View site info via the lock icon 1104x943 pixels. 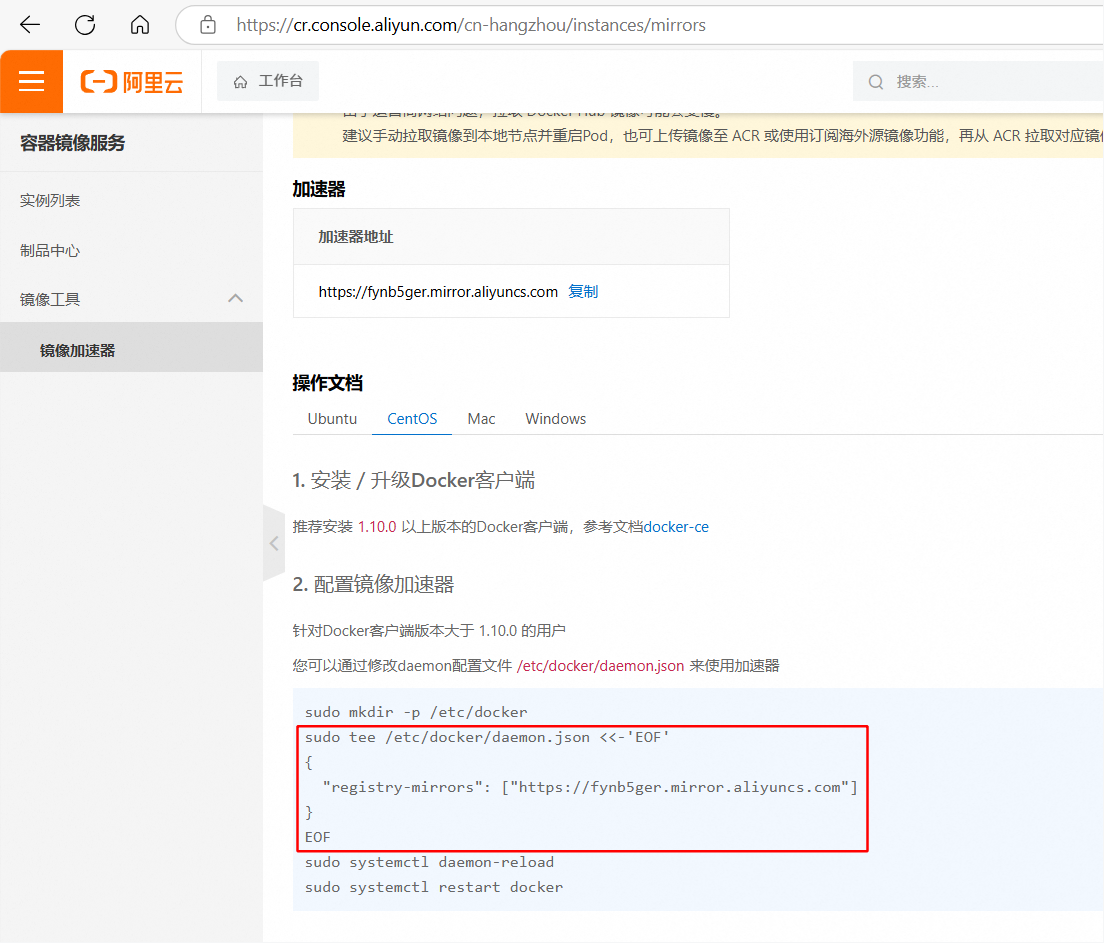coord(208,25)
